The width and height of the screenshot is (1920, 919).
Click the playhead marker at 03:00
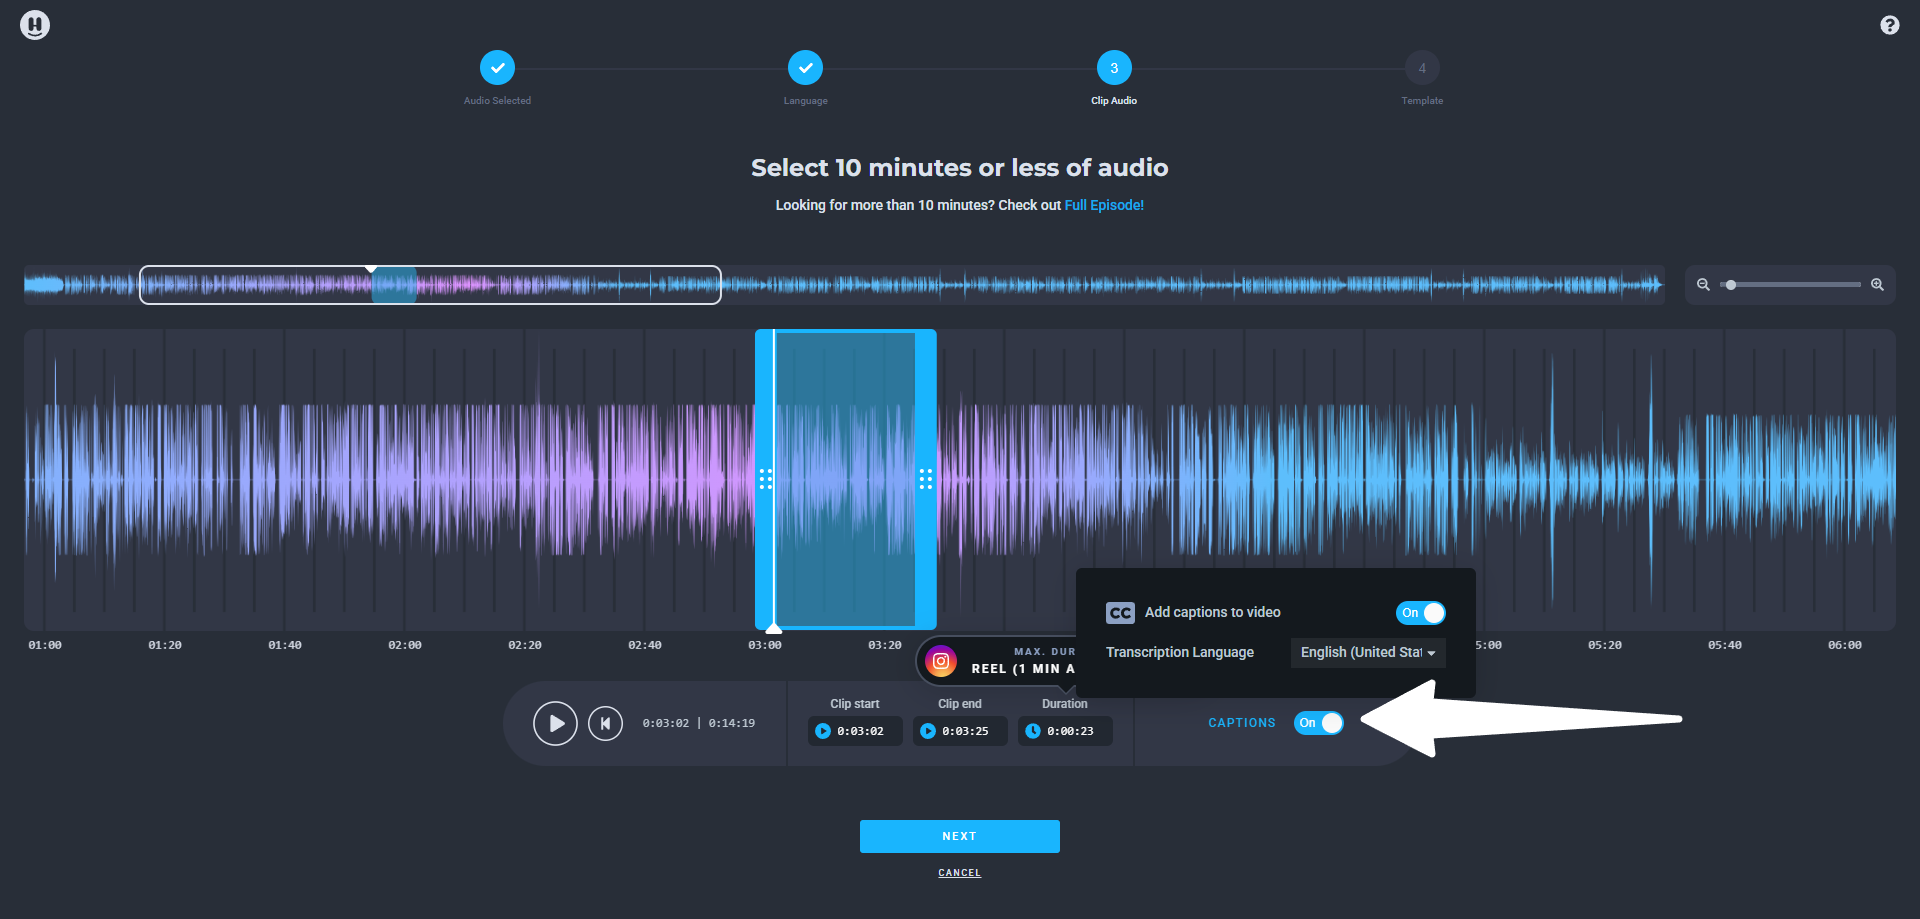pyautogui.click(x=774, y=629)
